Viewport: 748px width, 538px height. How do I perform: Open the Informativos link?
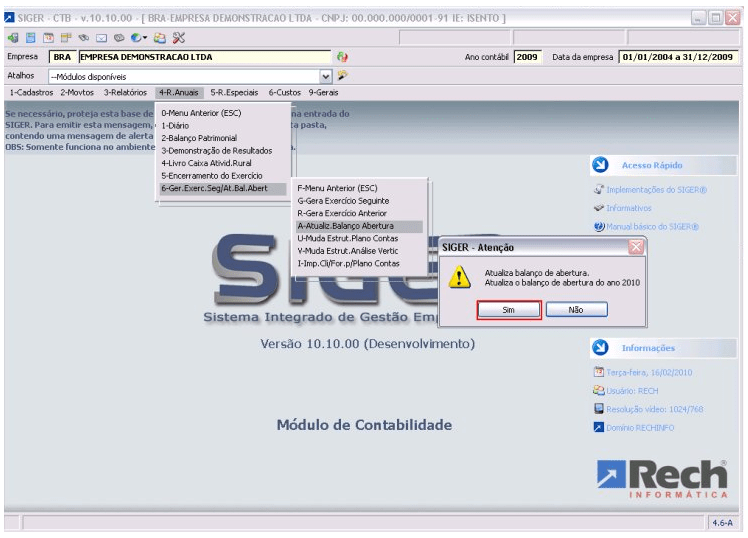click(x=628, y=208)
